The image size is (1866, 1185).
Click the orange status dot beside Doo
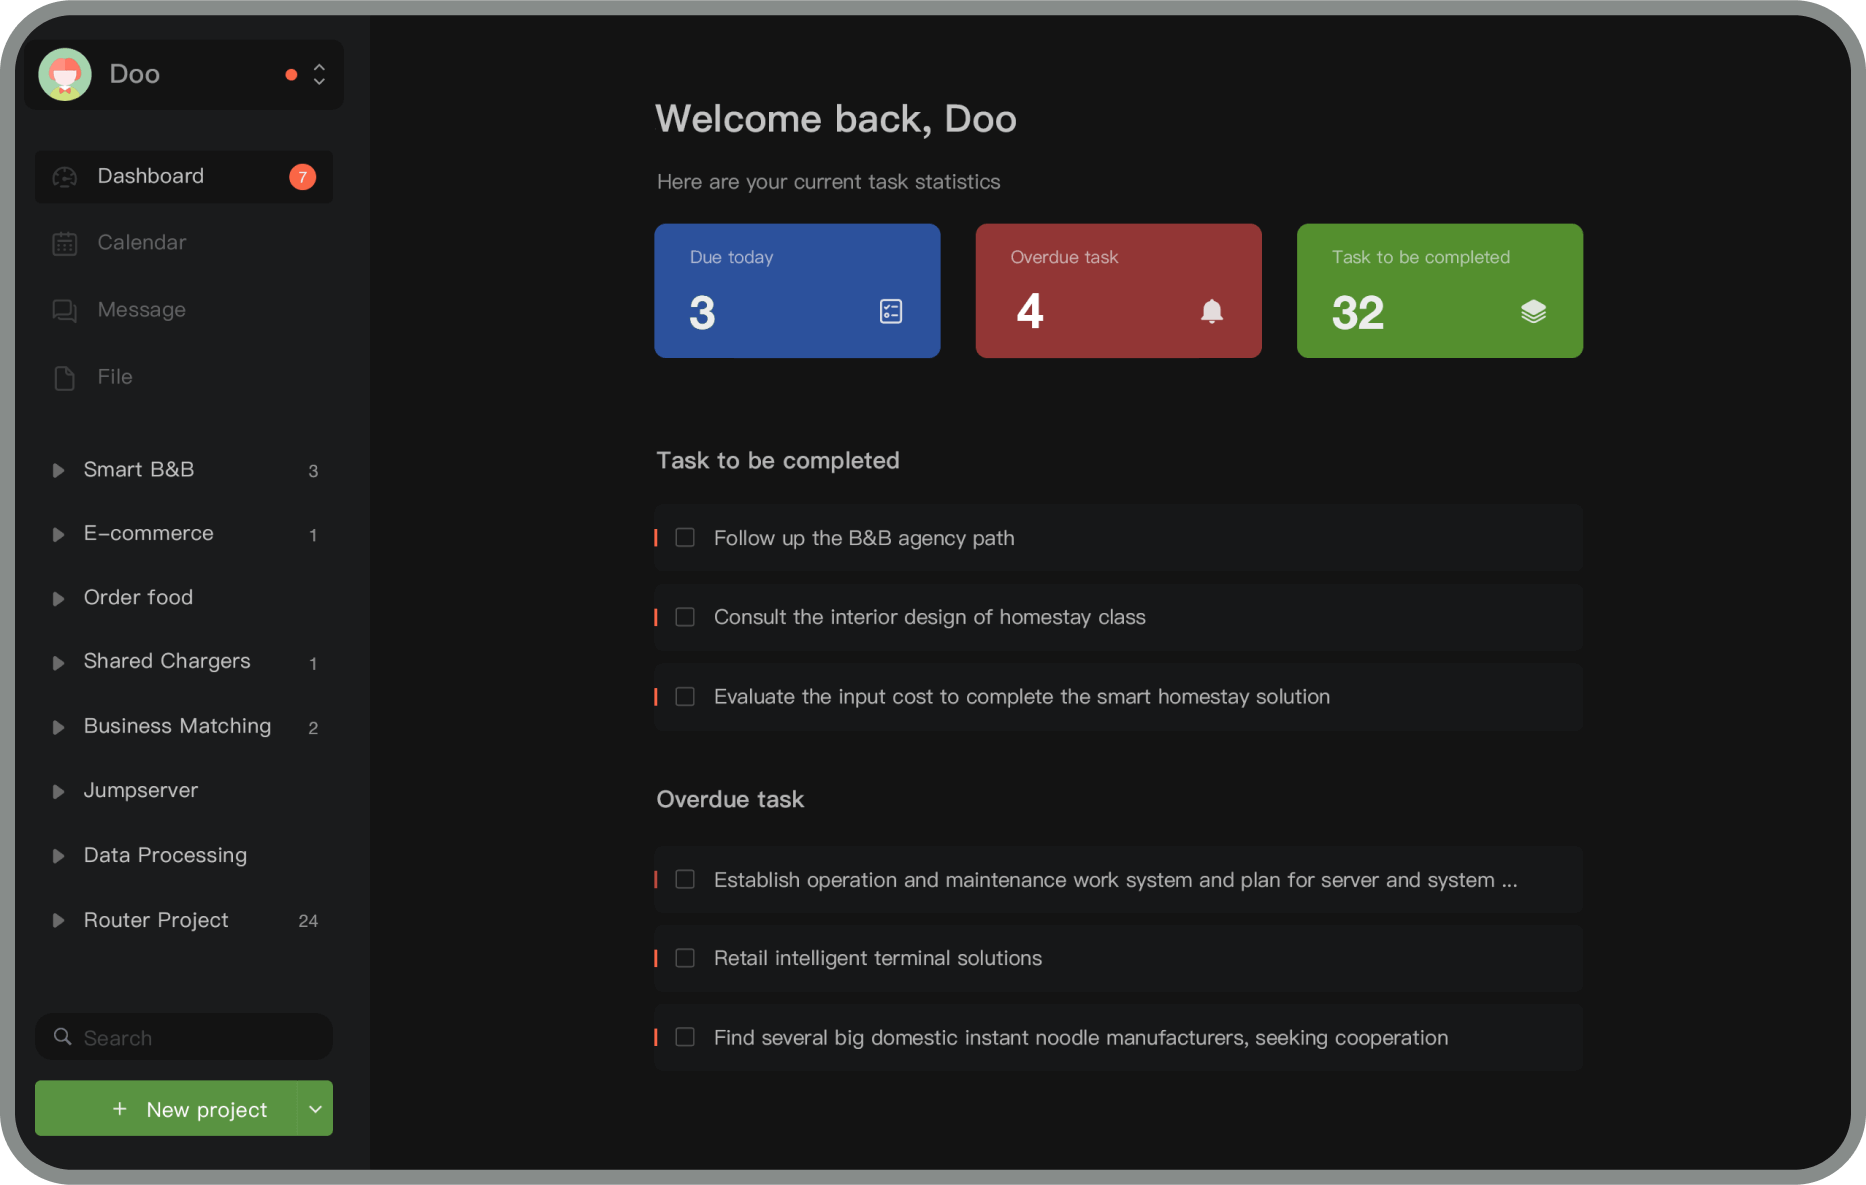291,75
